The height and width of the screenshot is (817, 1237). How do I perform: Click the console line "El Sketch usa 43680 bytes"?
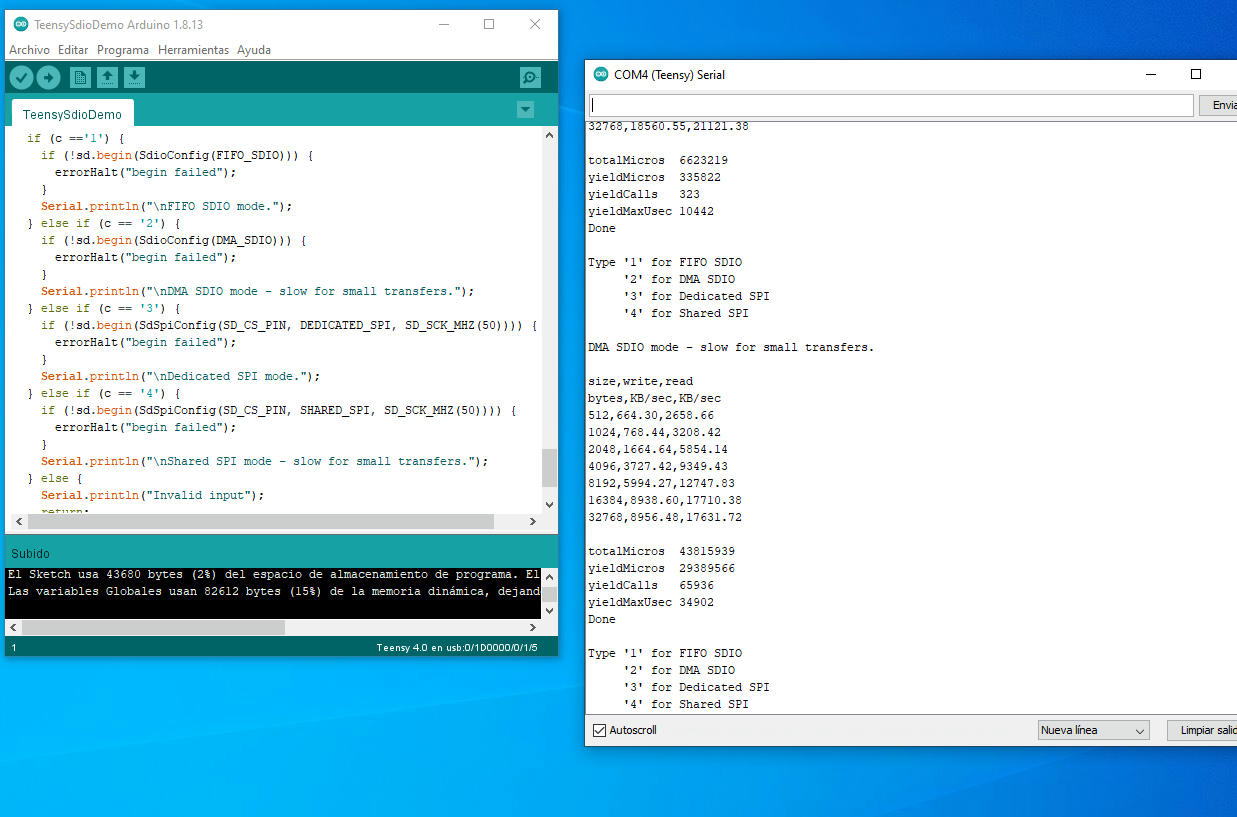(x=274, y=575)
